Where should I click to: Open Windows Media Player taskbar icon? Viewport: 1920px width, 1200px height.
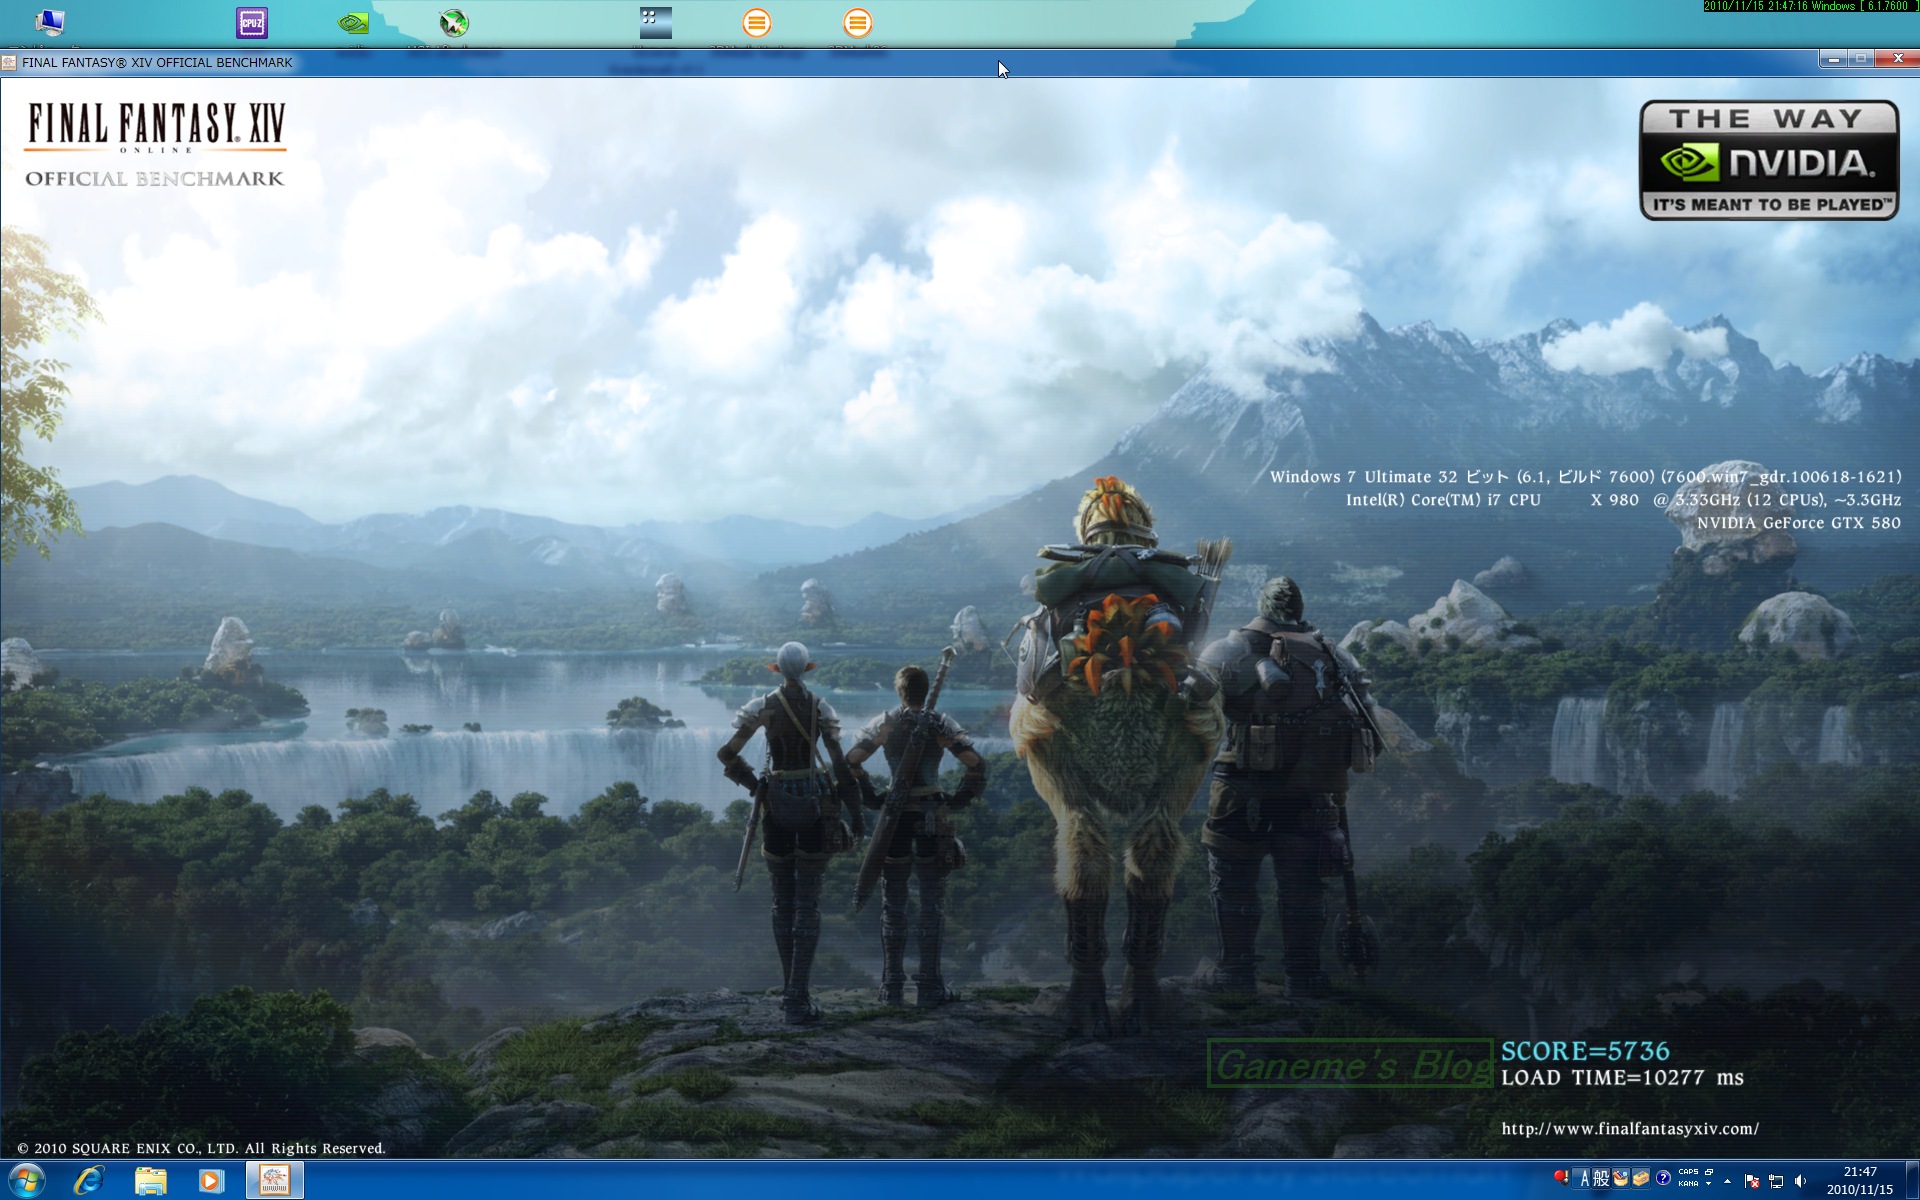(211, 1181)
